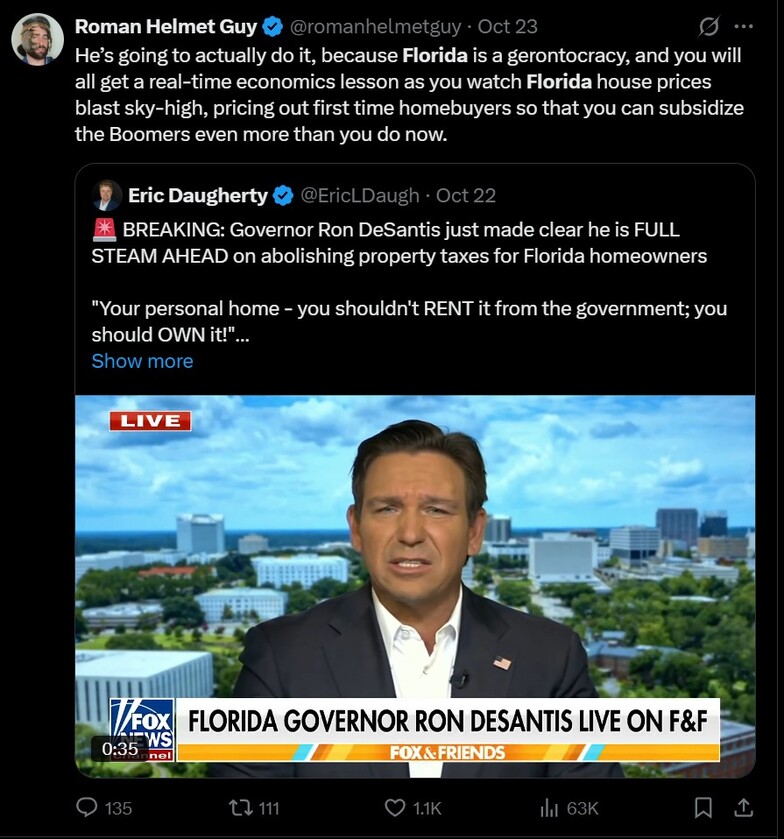Click the 0:35 video duration badge
This screenshot has height=839, width=784.
click(x=120, y=749)
